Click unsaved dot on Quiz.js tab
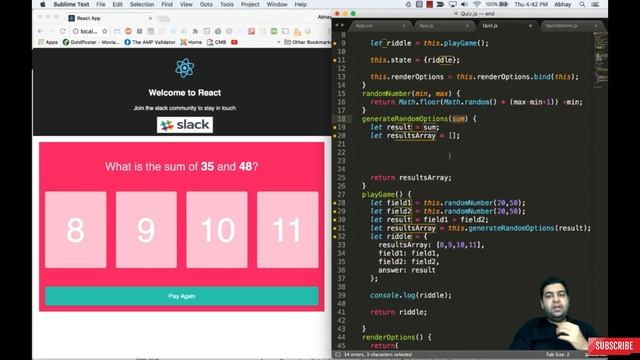 530,26
